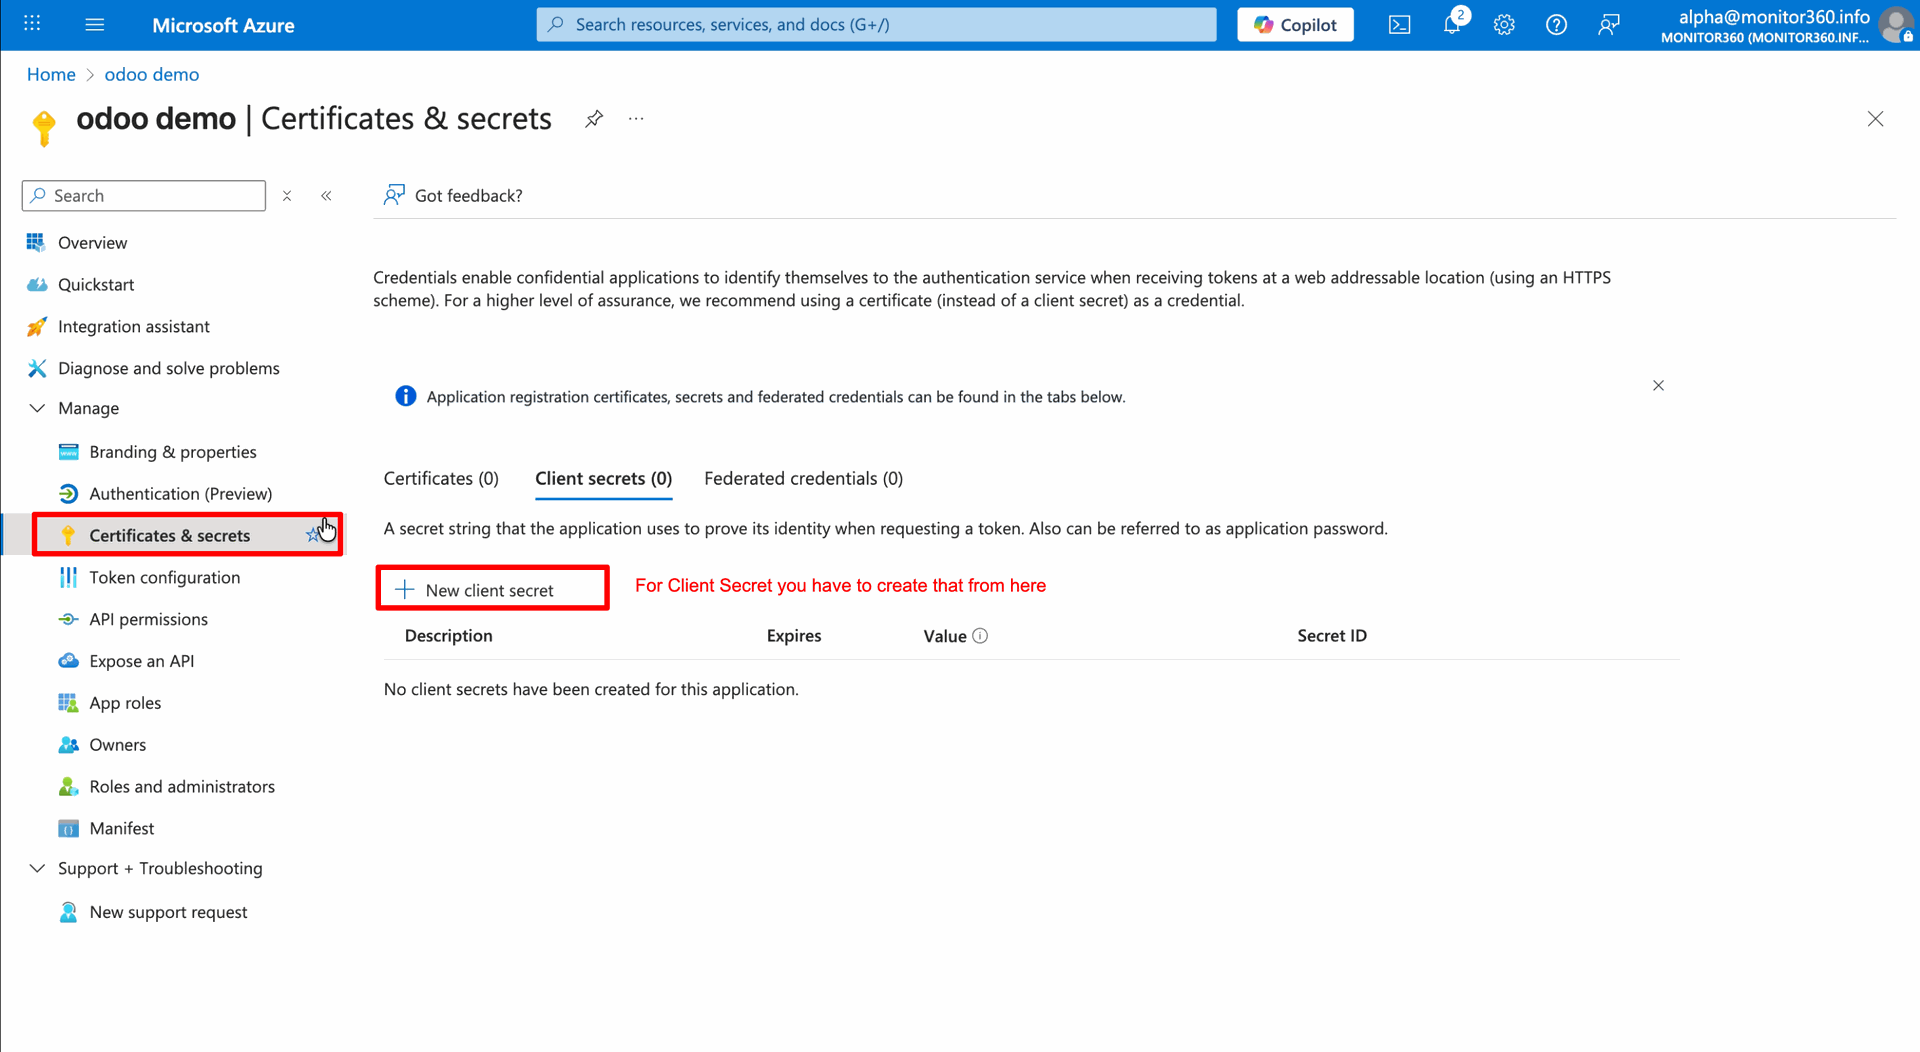Collapse the sidebar menu with double chevron
Image resolution: width=1920 pixels, height=1052 pixels.
326,196
